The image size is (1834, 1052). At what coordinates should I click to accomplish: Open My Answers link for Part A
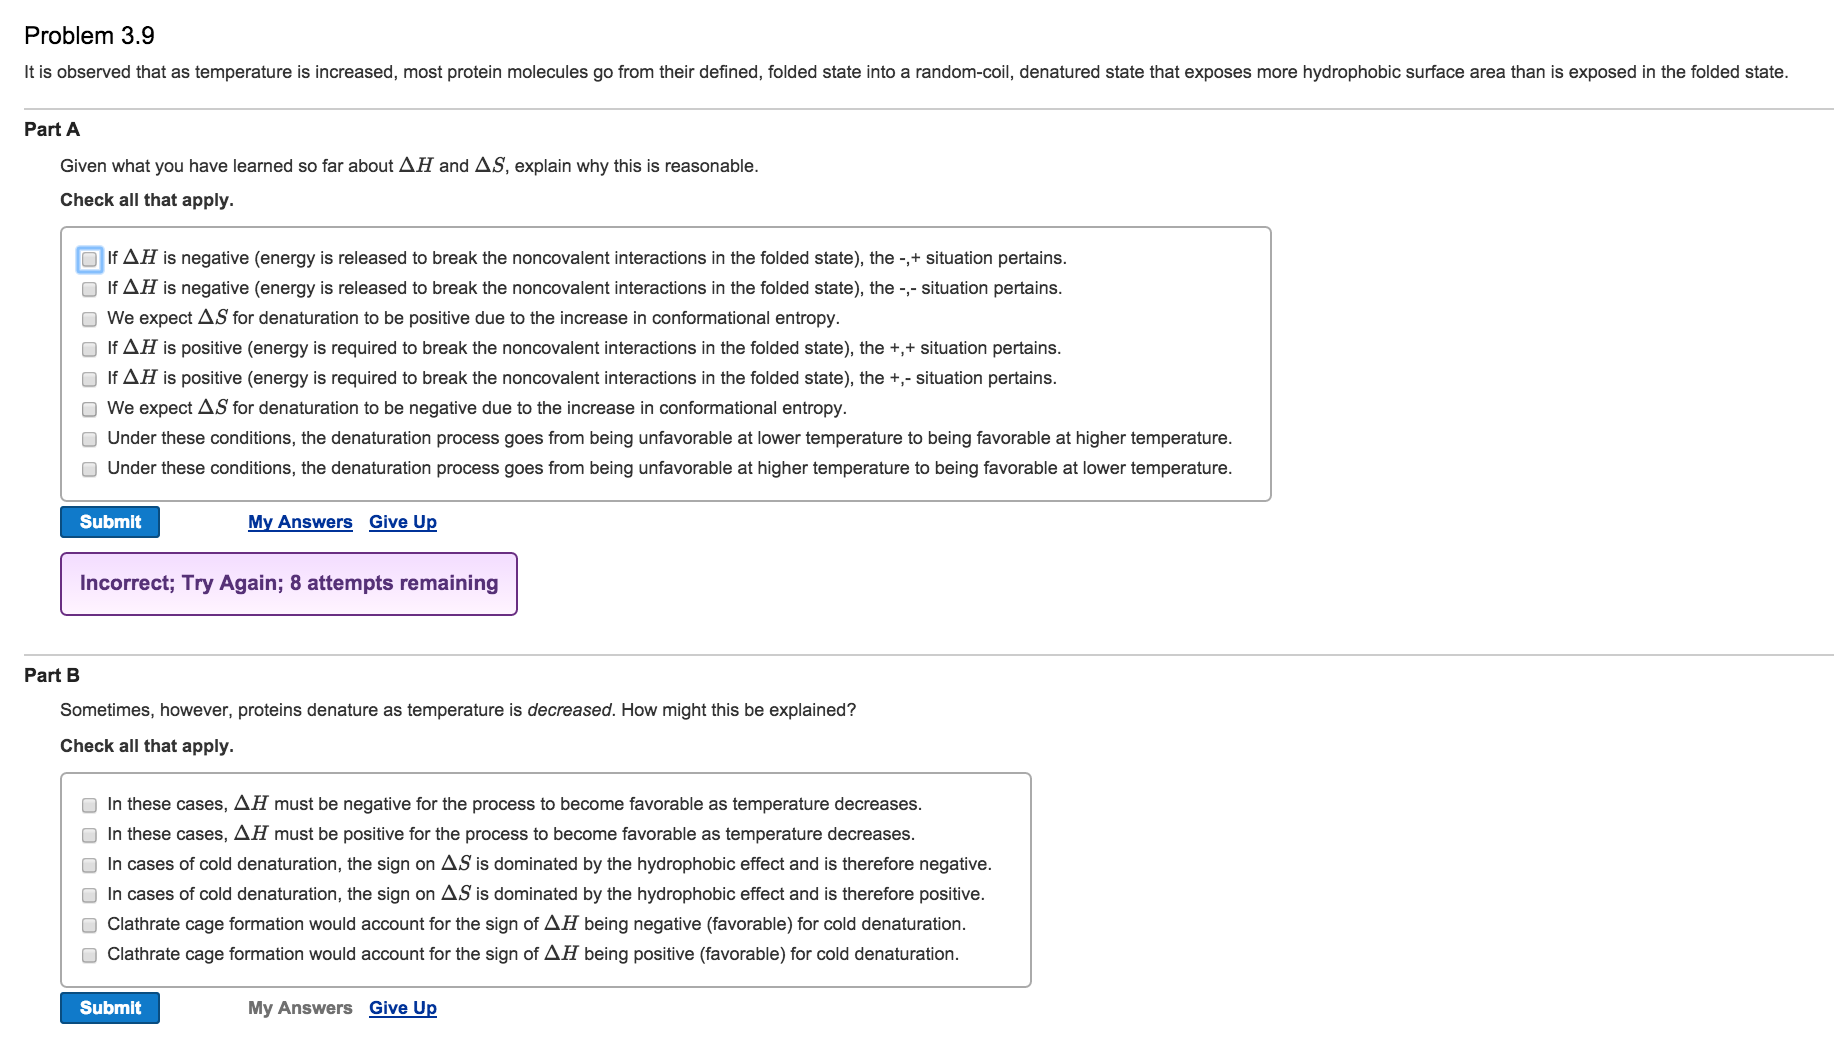tap(300, 522)
